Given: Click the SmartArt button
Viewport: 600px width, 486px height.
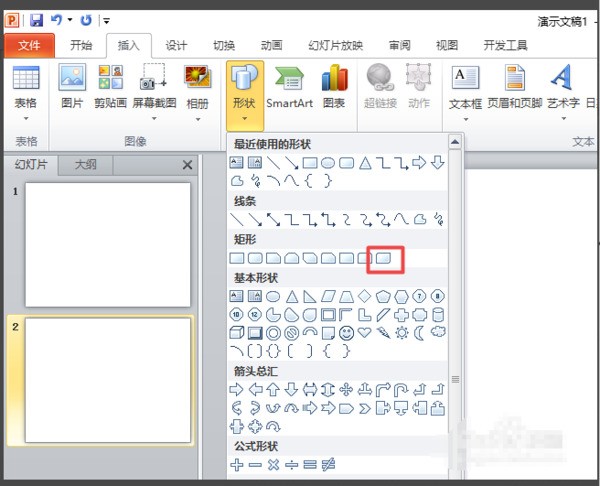Looking at the screenshot, I should click(290, 87).
